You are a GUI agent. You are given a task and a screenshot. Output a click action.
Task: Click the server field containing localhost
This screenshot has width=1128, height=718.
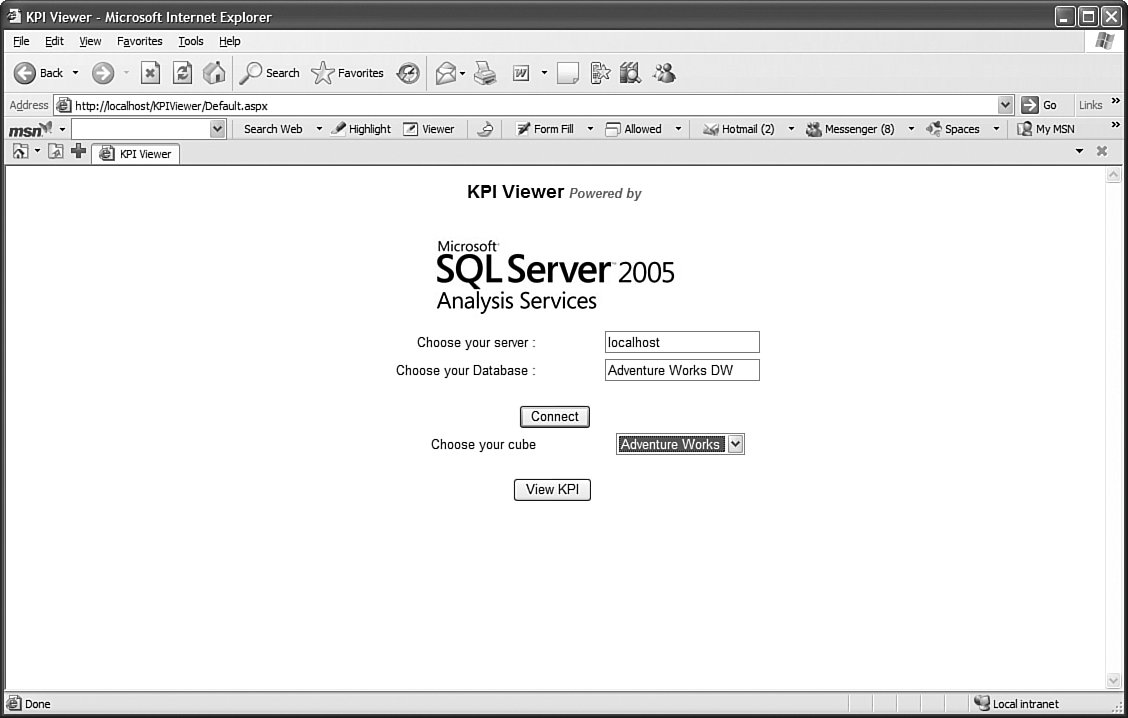tap(682, 342)
